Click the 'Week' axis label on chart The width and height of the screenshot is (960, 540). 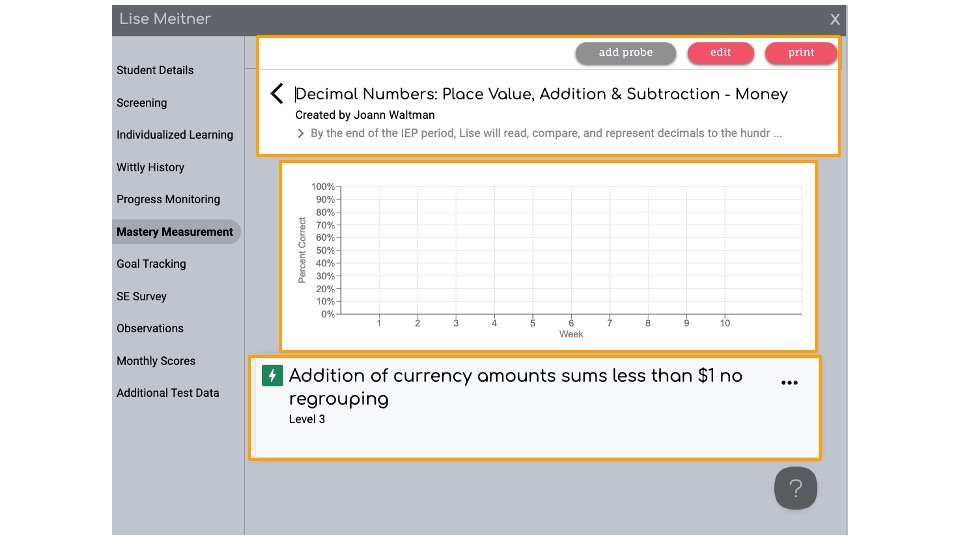571,334
